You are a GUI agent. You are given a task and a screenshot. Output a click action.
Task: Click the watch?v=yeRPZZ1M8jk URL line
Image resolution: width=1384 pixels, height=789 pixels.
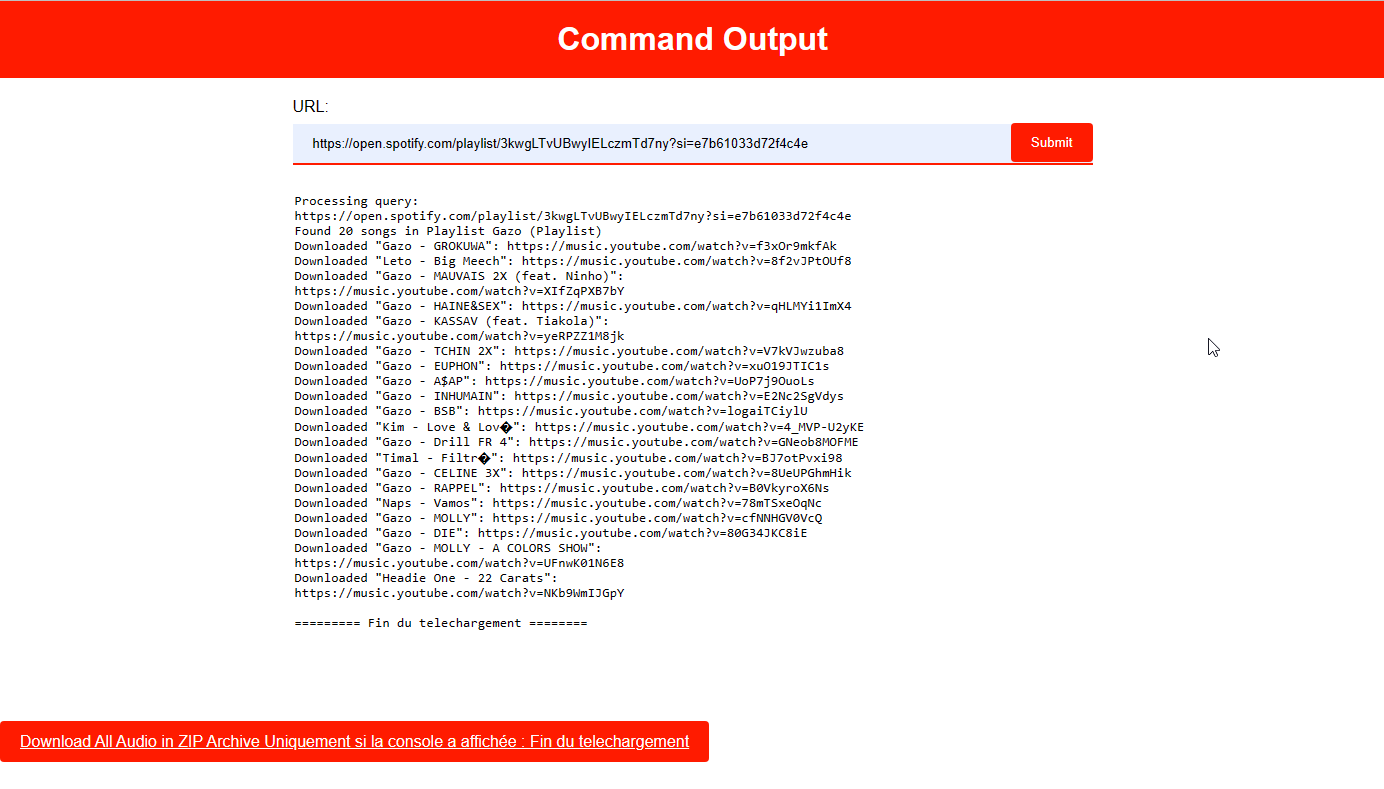click(x=459, y=336)
